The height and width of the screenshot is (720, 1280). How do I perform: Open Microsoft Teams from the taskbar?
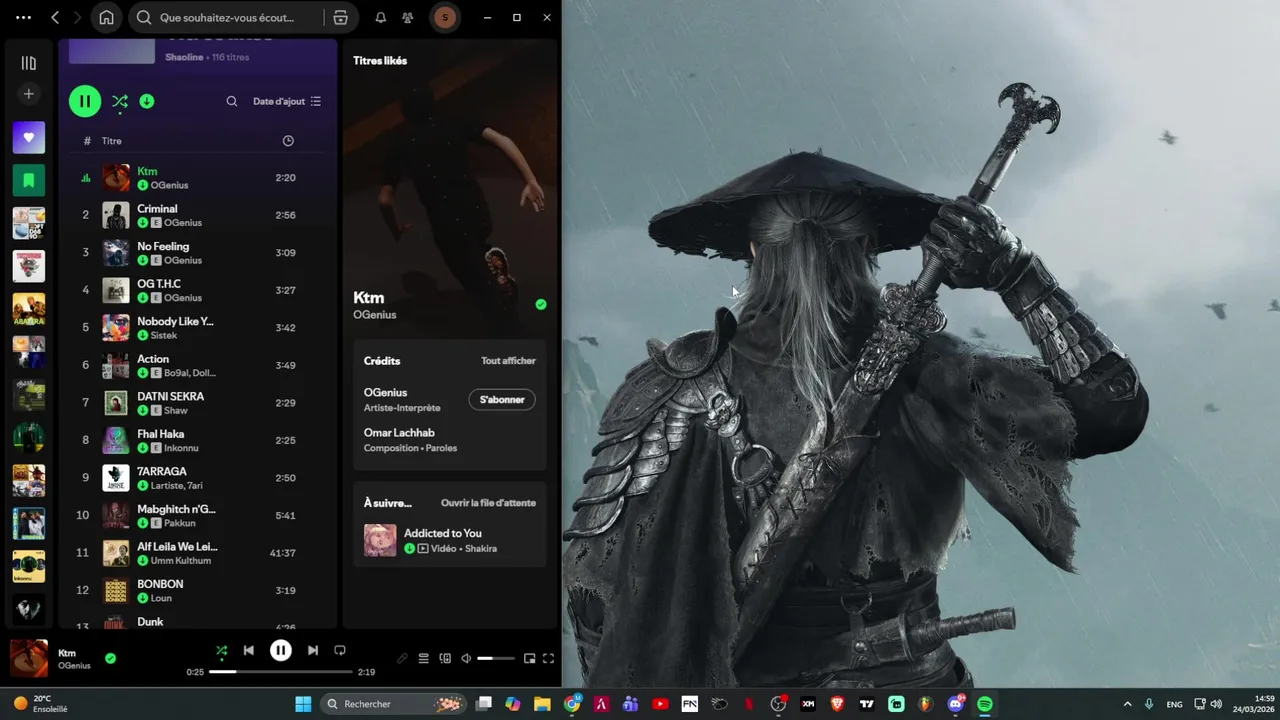[630, 704]
